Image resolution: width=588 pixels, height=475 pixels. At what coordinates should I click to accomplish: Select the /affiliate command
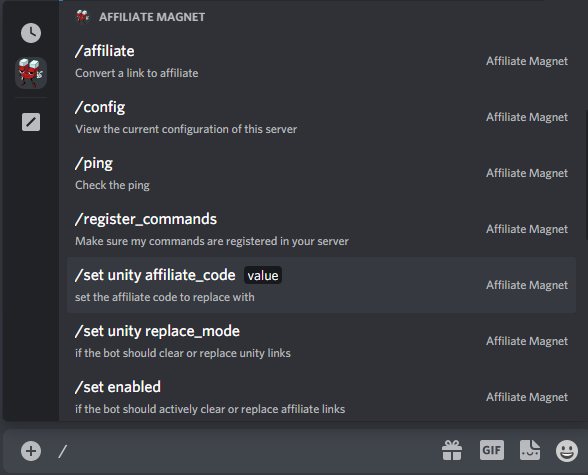point(321,61)
